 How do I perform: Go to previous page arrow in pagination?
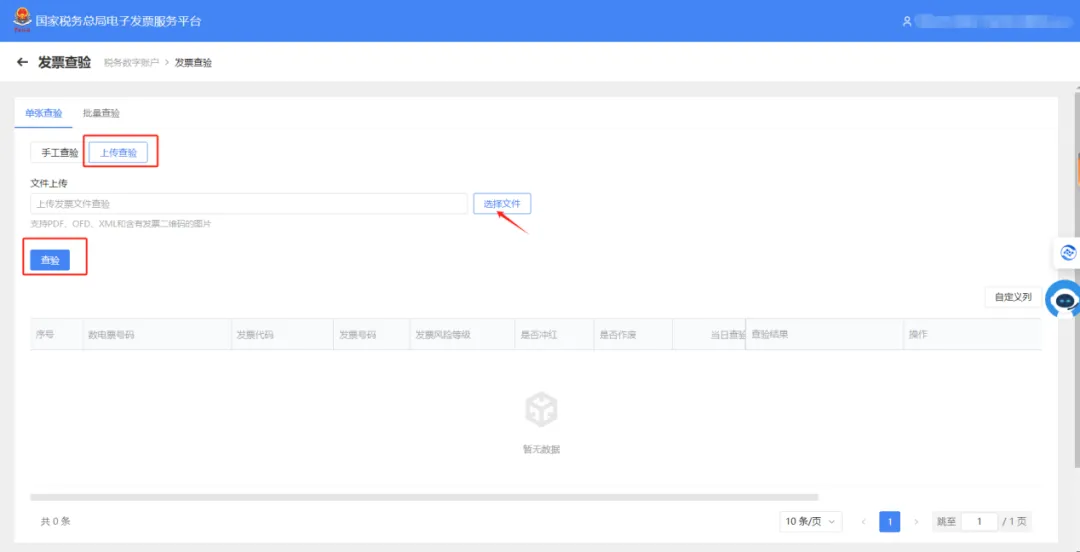(864, 522)
